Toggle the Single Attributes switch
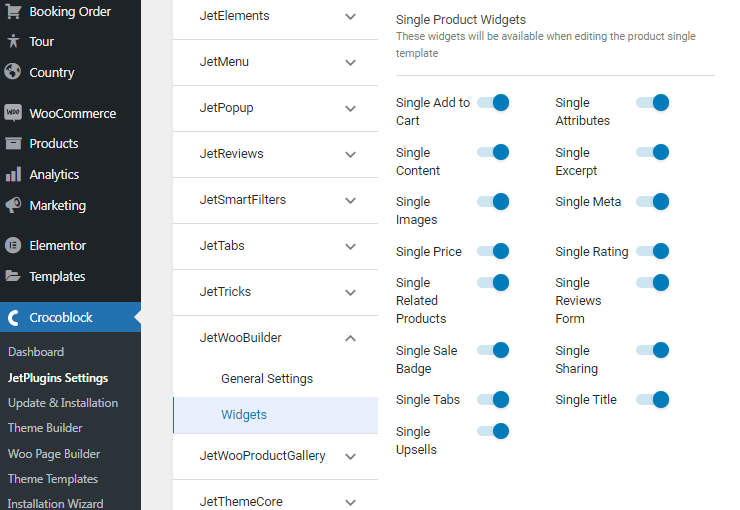The height and width of the screenshot is (510, 740). click(653, 102)
